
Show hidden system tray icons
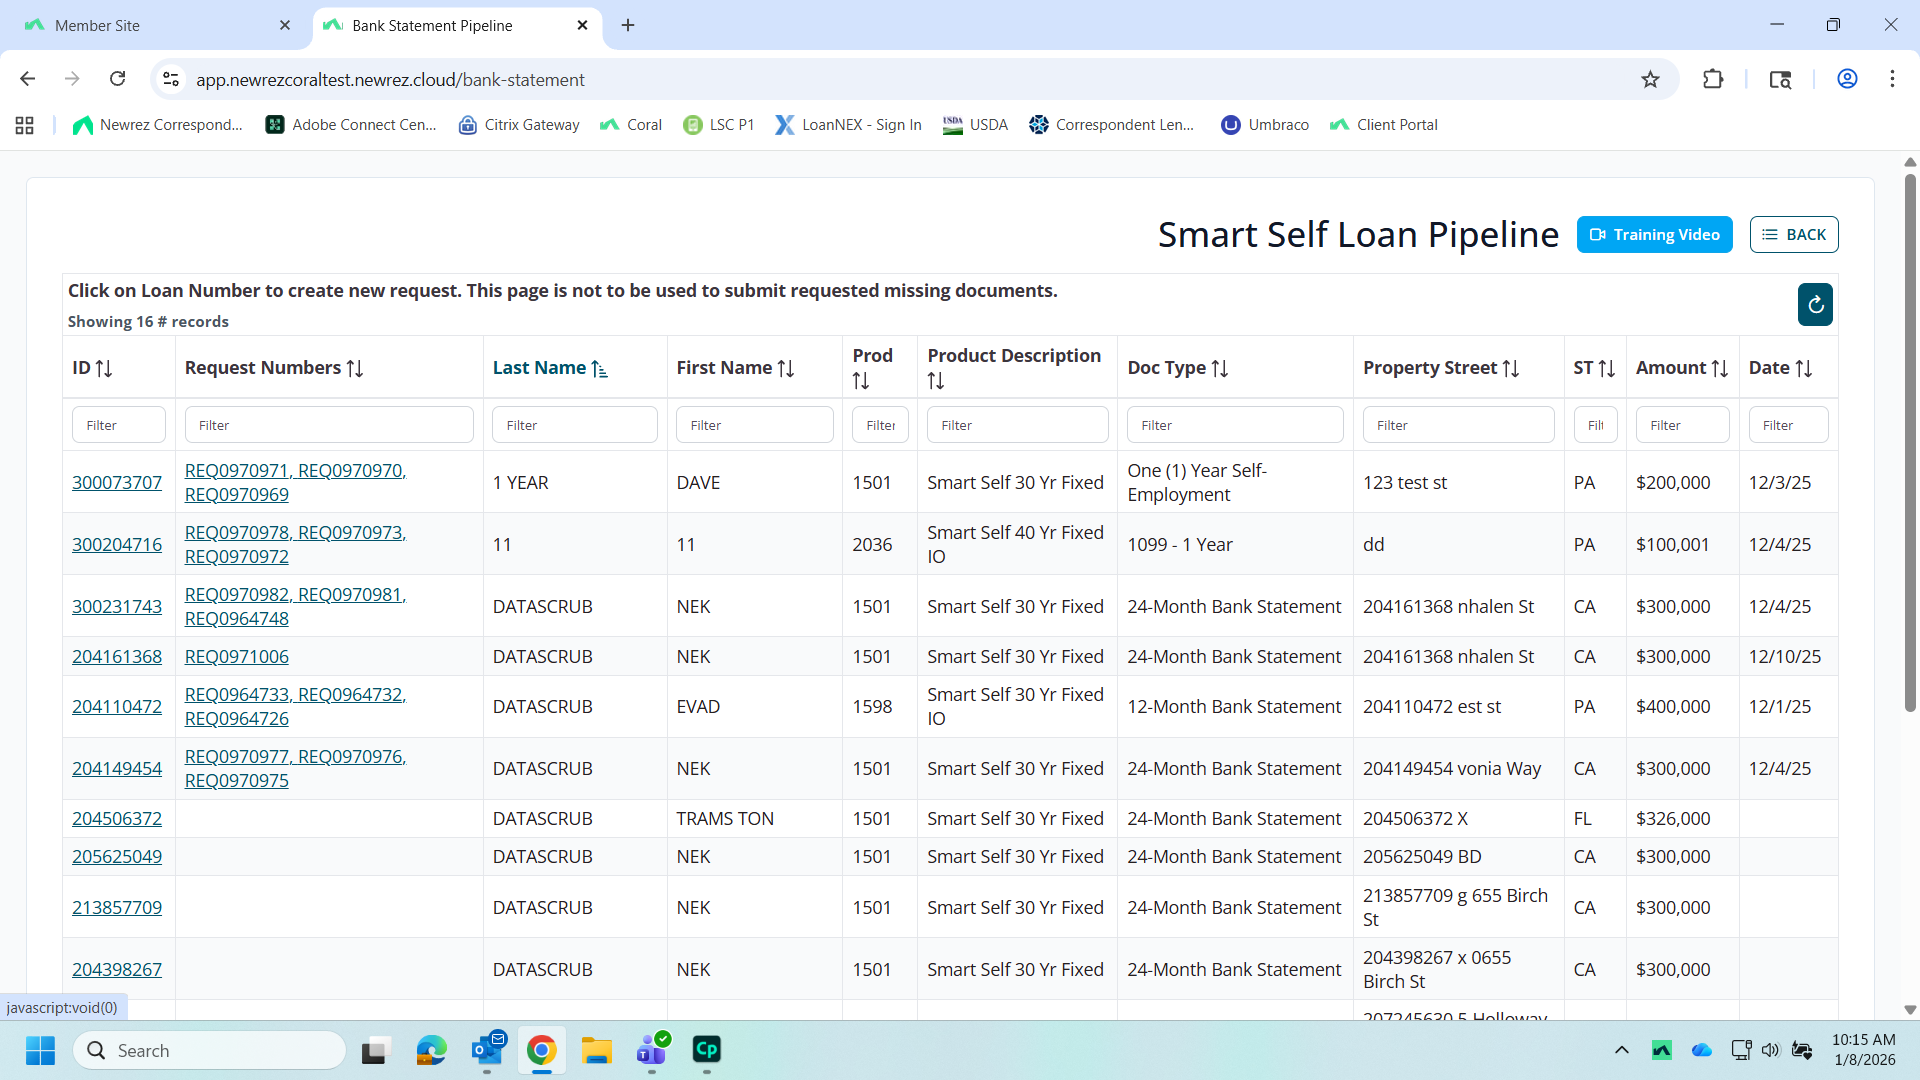[1621, 1050]
